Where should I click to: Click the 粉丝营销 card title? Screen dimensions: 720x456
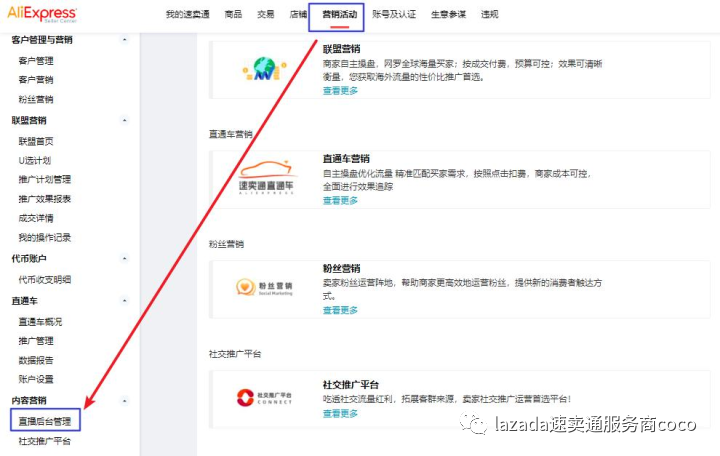[x=341, y=268]
